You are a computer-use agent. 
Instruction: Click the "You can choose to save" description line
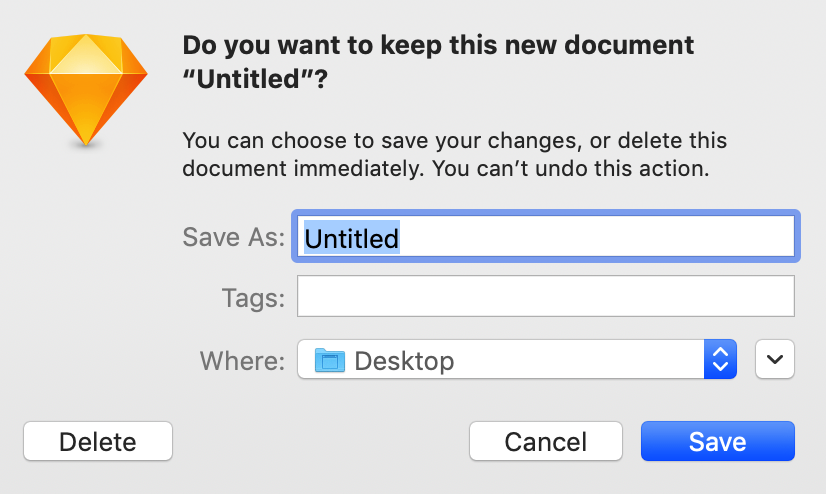click(454, 139)
